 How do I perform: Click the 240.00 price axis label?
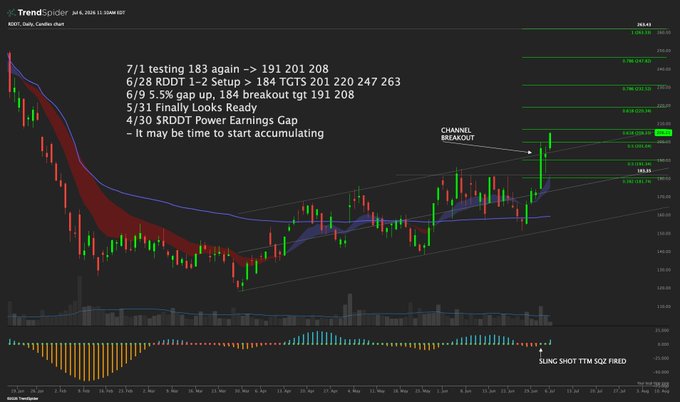pyautogui.click(x=664, y=69)
